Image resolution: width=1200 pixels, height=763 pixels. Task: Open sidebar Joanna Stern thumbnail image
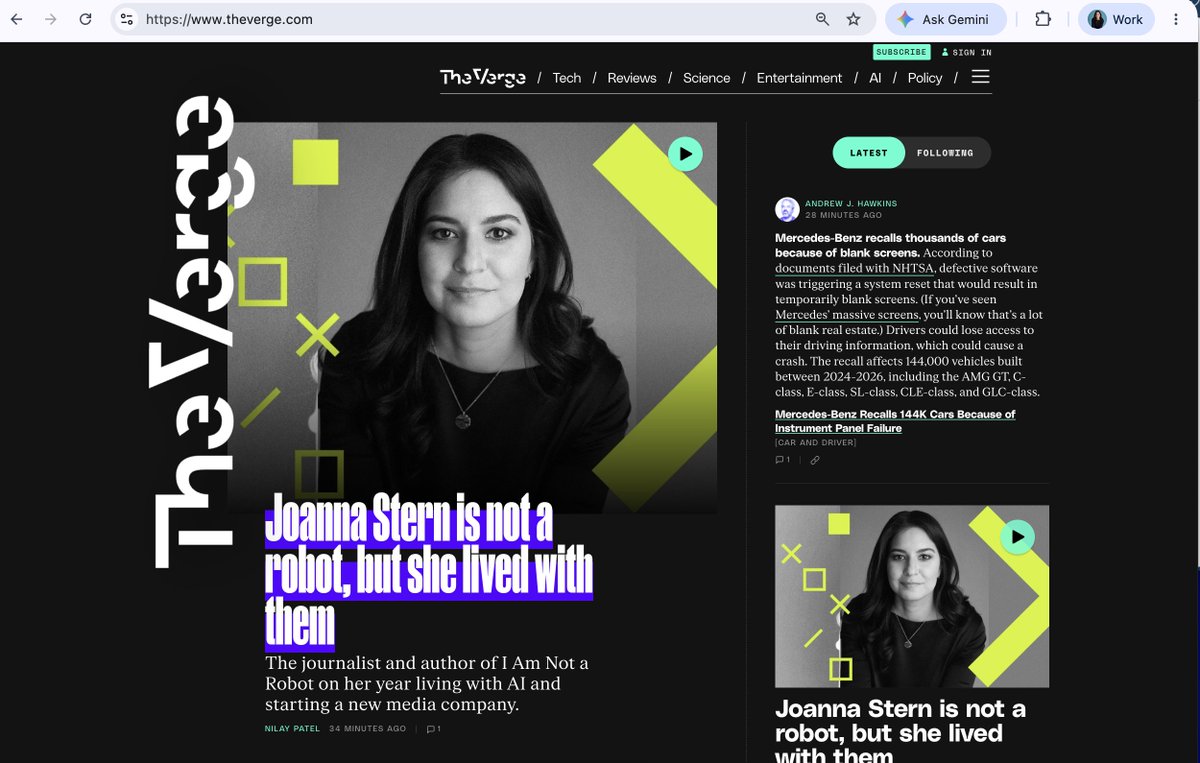pos(912,596)
